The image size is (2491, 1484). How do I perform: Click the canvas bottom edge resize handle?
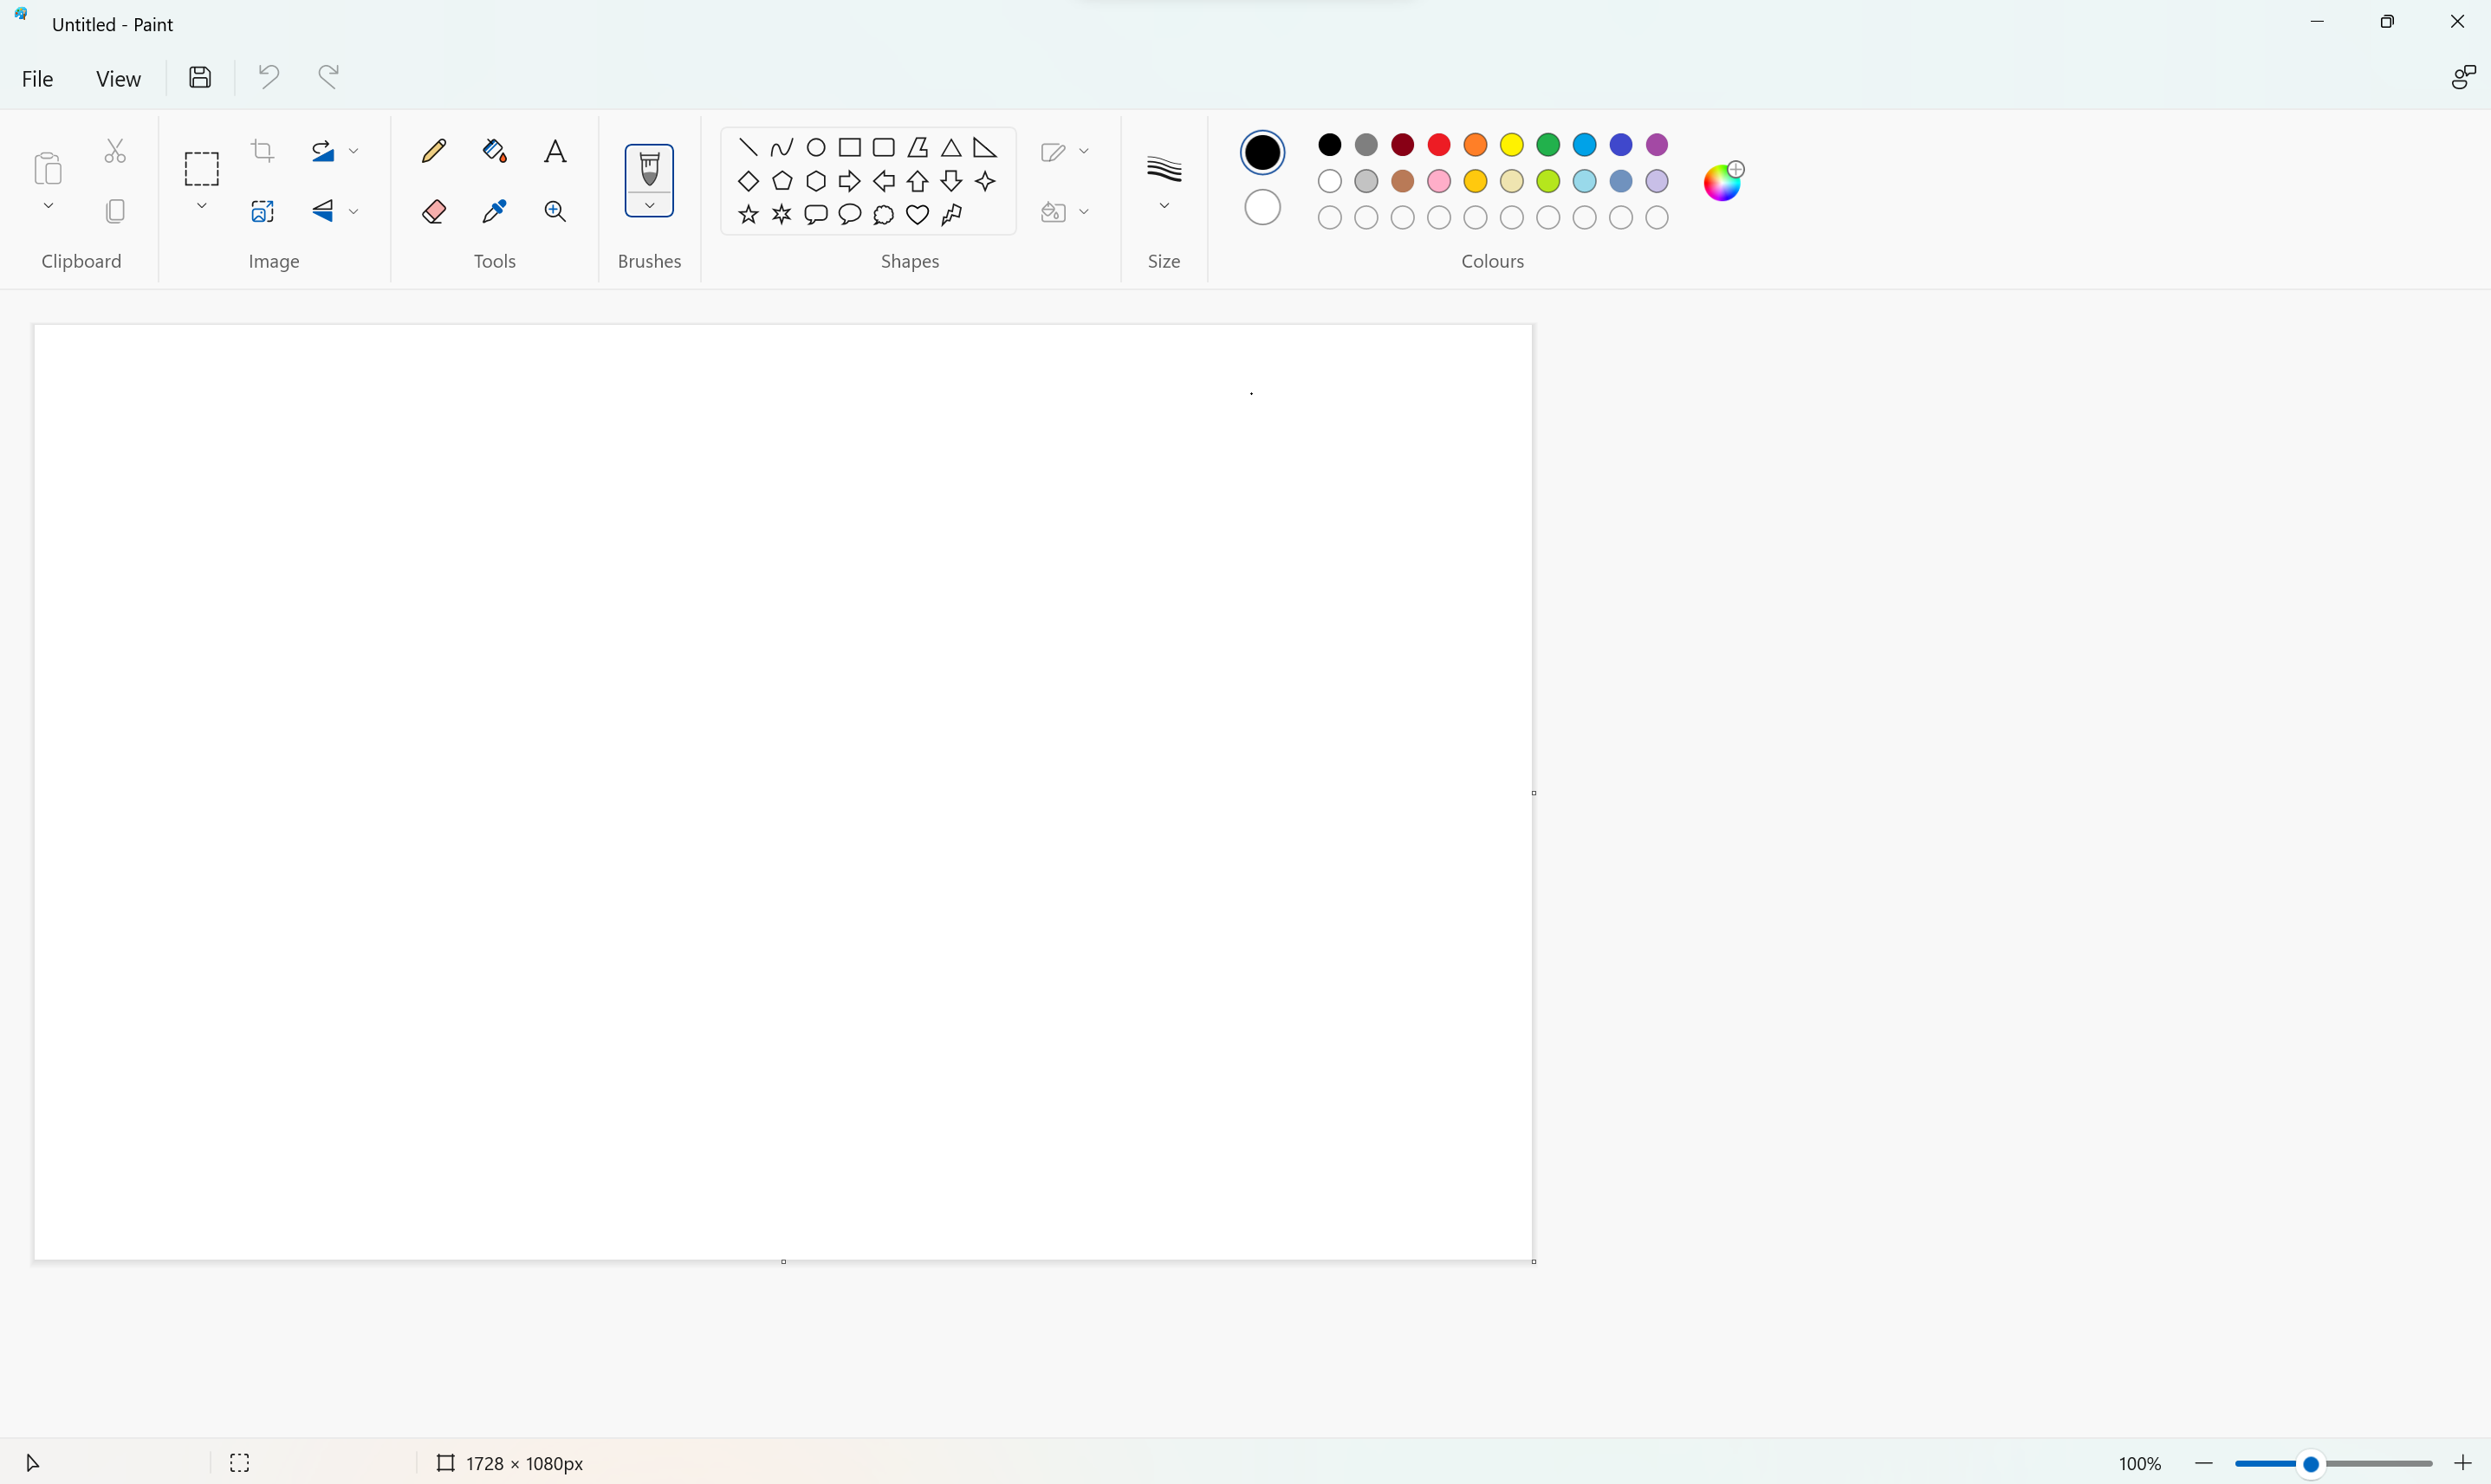tap(783, 1262)
